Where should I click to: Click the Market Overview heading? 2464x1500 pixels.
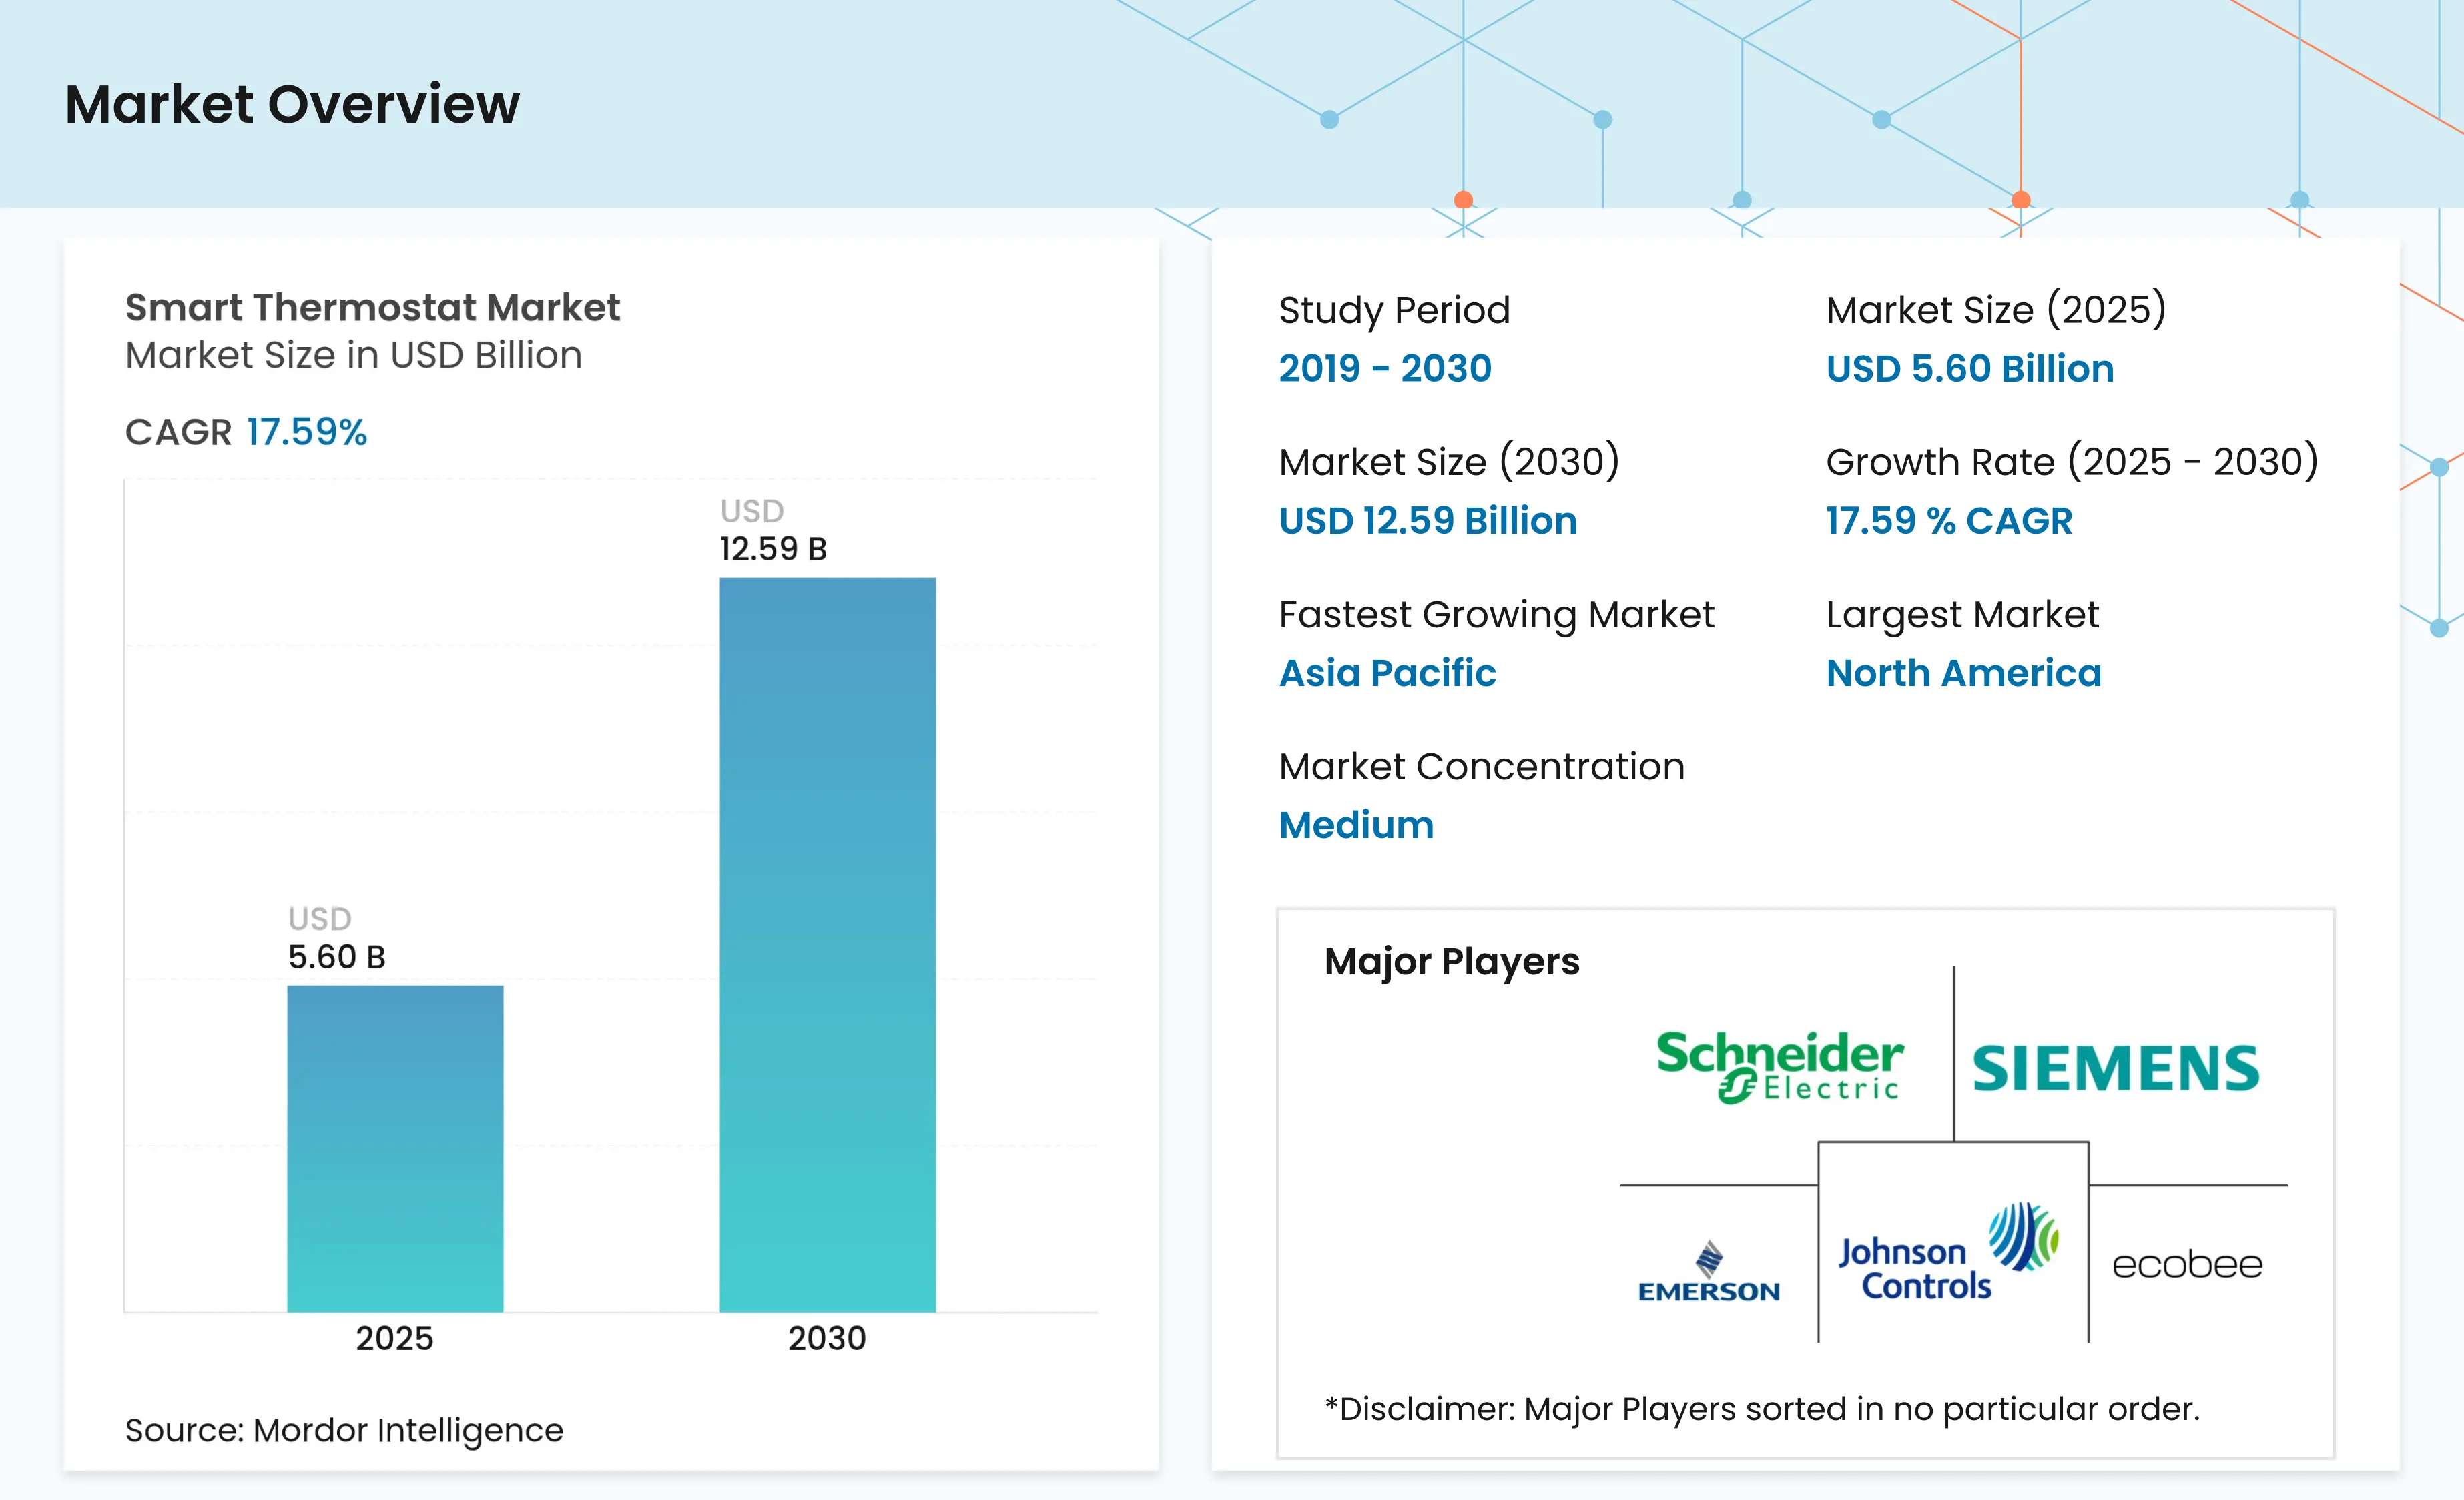292,104
